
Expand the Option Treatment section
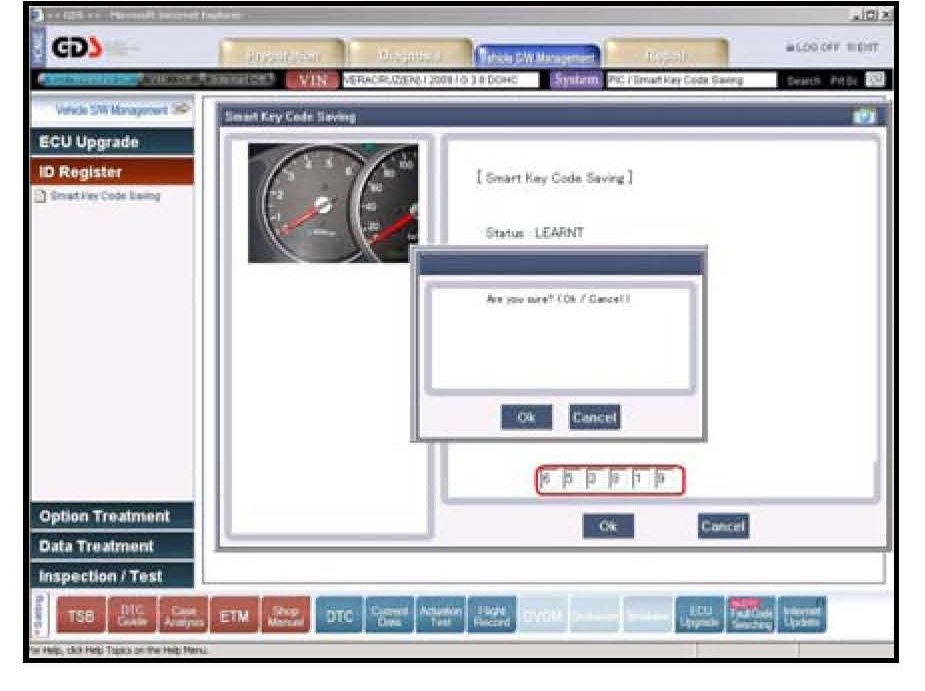click(x=112, y=516)
